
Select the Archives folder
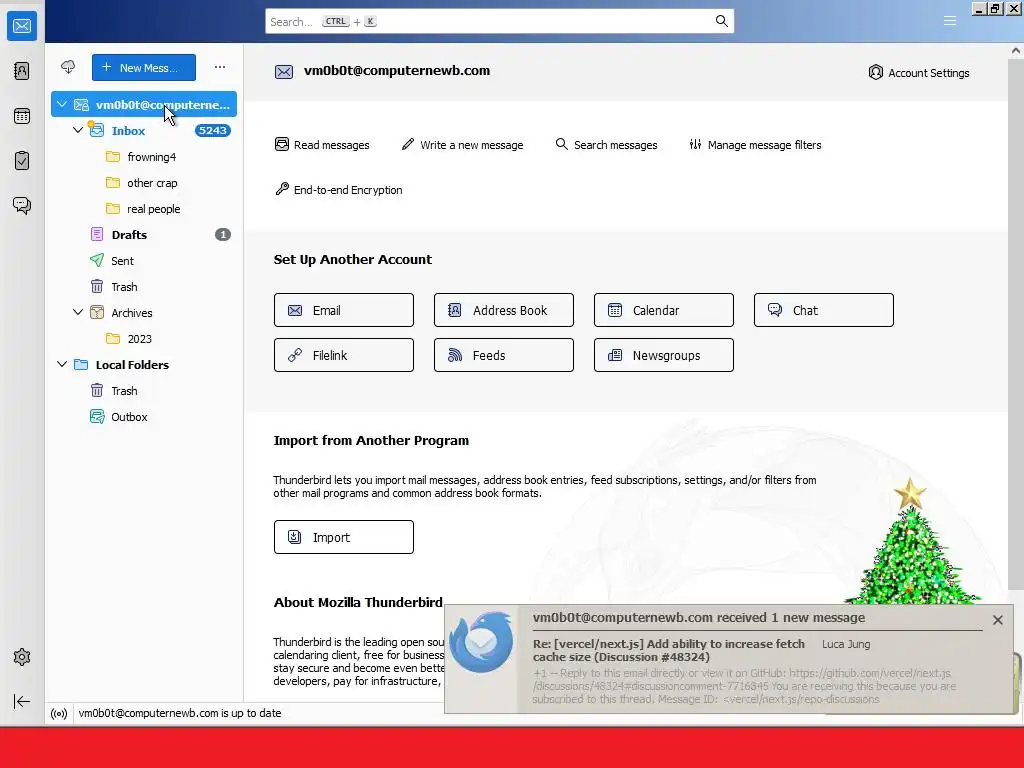(x=144, y=313)
